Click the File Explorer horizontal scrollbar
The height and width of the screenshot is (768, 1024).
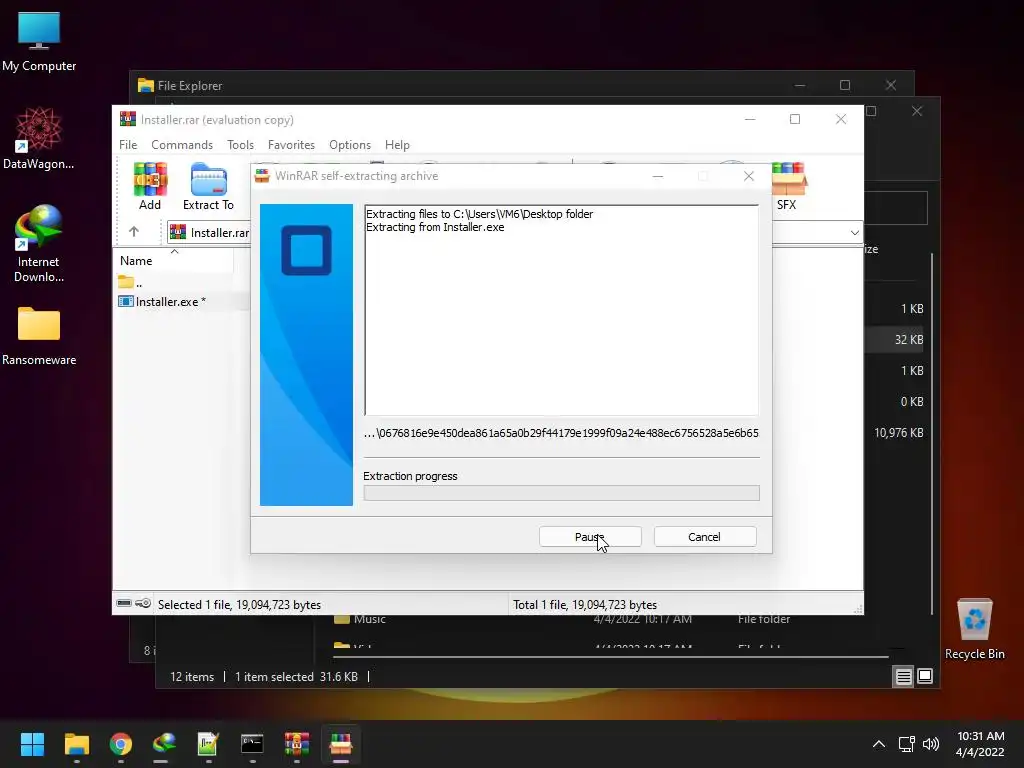pyautogui.click(x=611, y=656)
